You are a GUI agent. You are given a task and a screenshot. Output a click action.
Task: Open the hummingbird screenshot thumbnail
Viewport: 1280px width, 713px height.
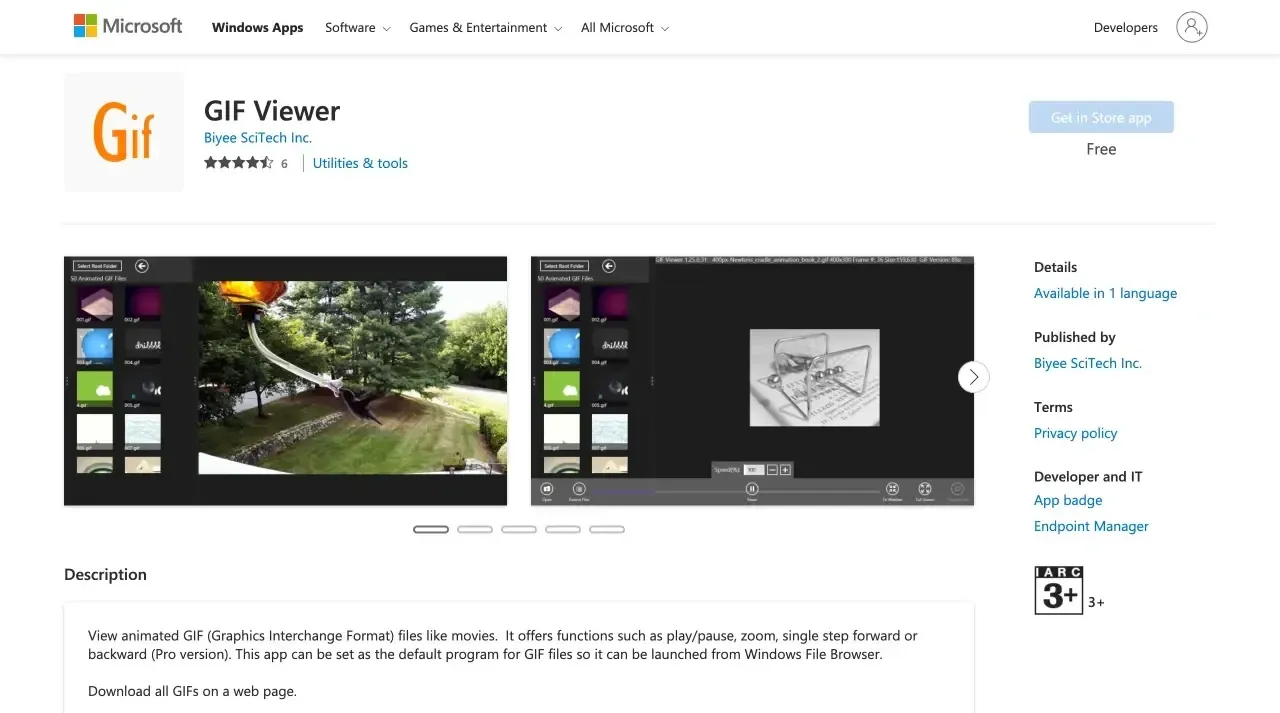point(285,381)
